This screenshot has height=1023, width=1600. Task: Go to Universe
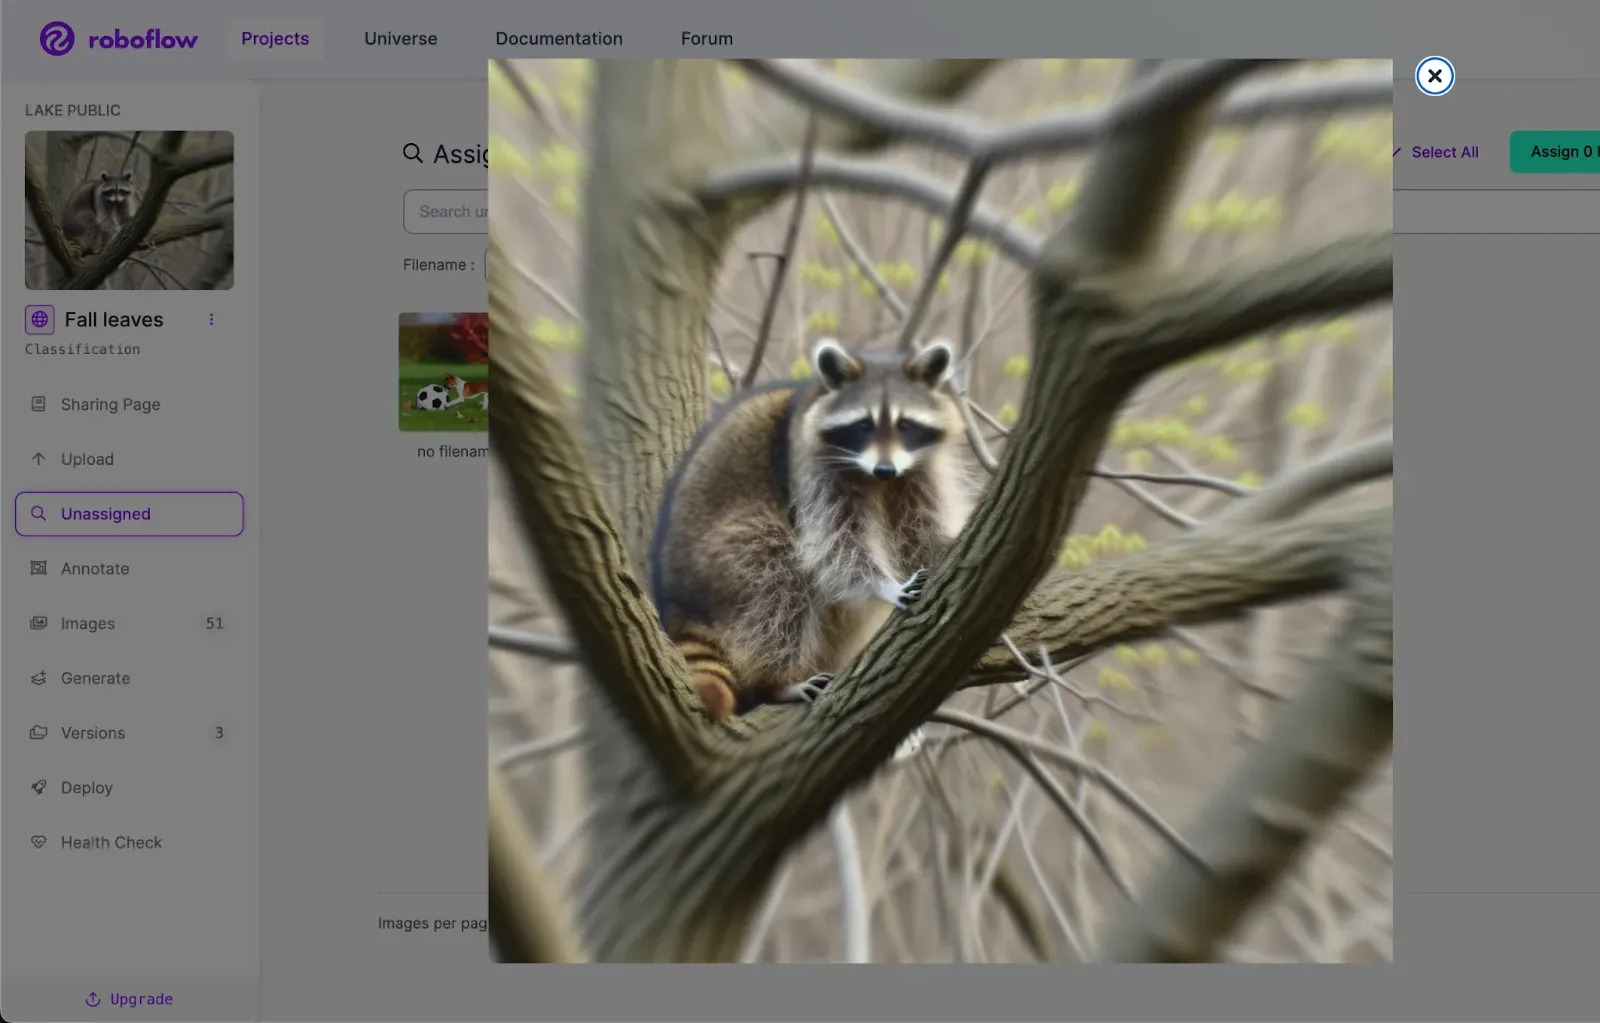click(x=401, y=39)
